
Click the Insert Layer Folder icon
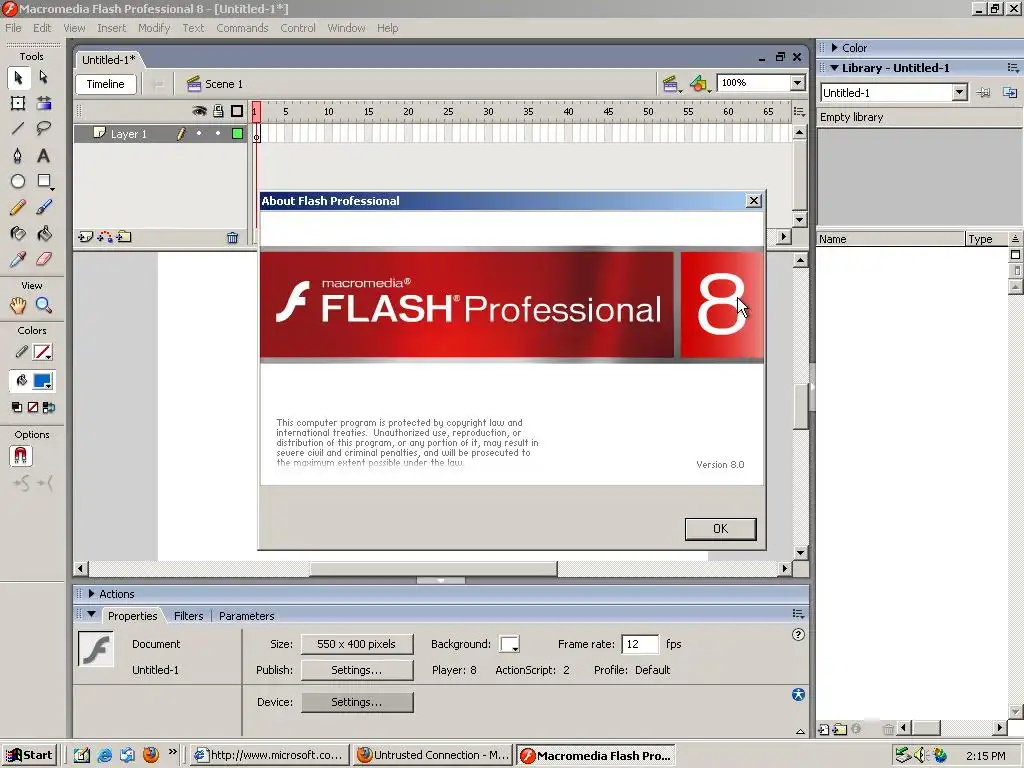[x=124, y=237]
